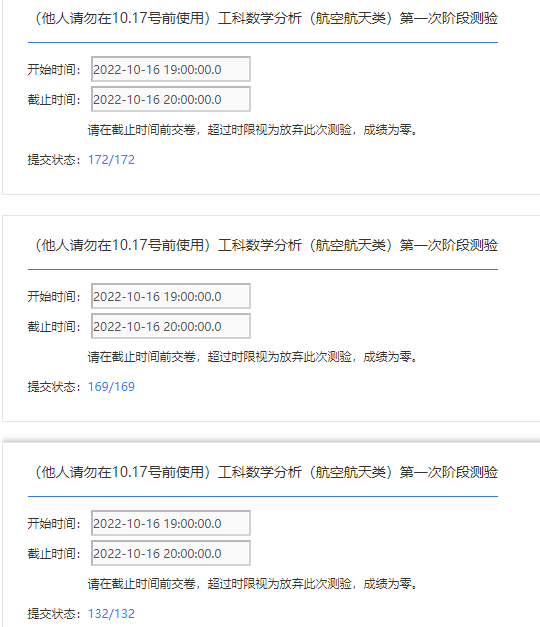Click the 提交状态 label beside 169/169
The height and width of the screenshot is (627, 540).
pyautogui.click(x=54, y=387)
